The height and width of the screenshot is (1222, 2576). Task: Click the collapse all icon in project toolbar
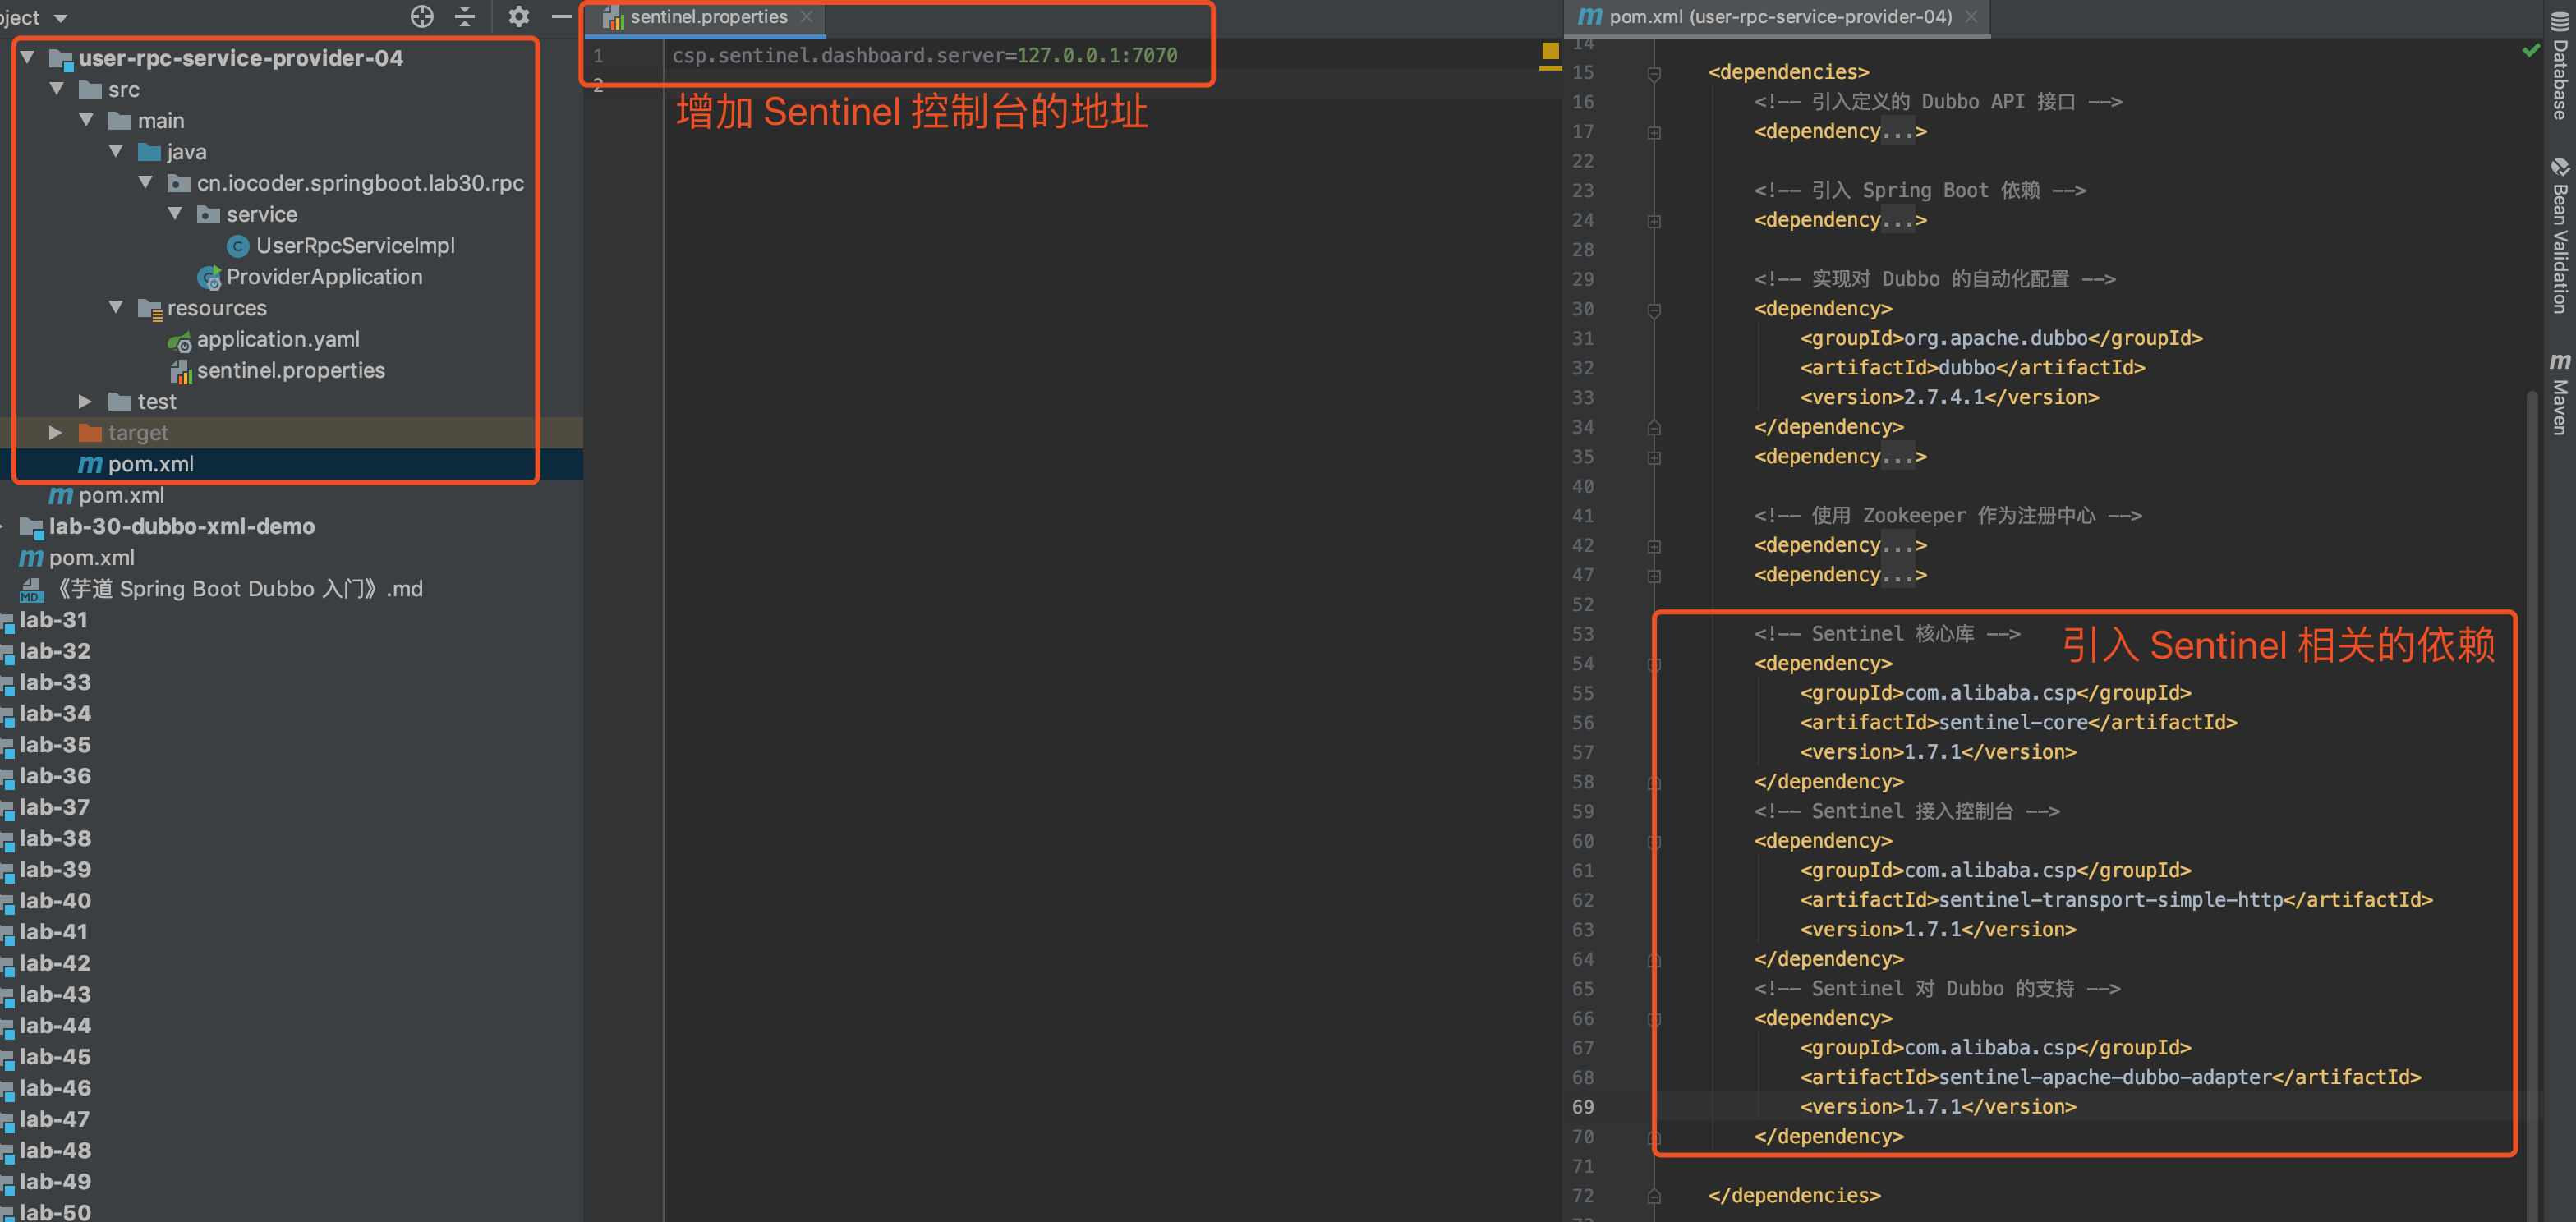point(465,16)
